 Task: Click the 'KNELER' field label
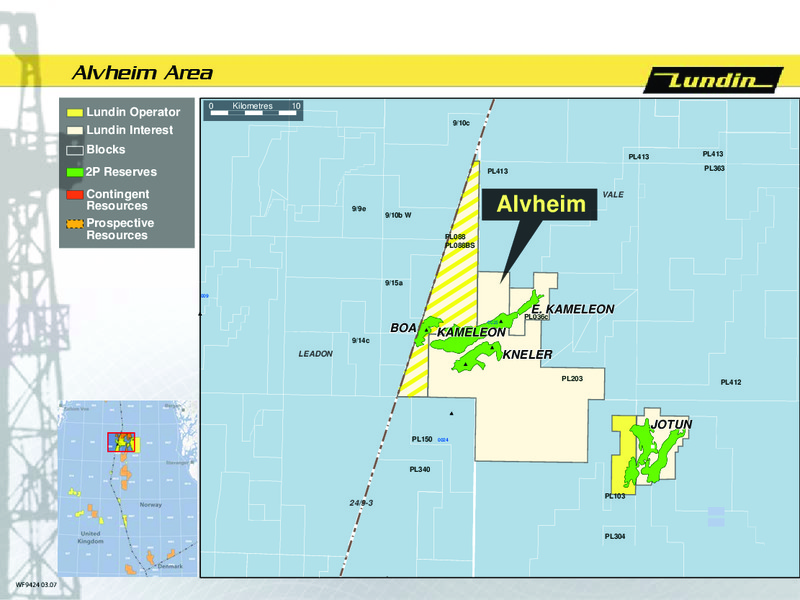tap(528, 355)
